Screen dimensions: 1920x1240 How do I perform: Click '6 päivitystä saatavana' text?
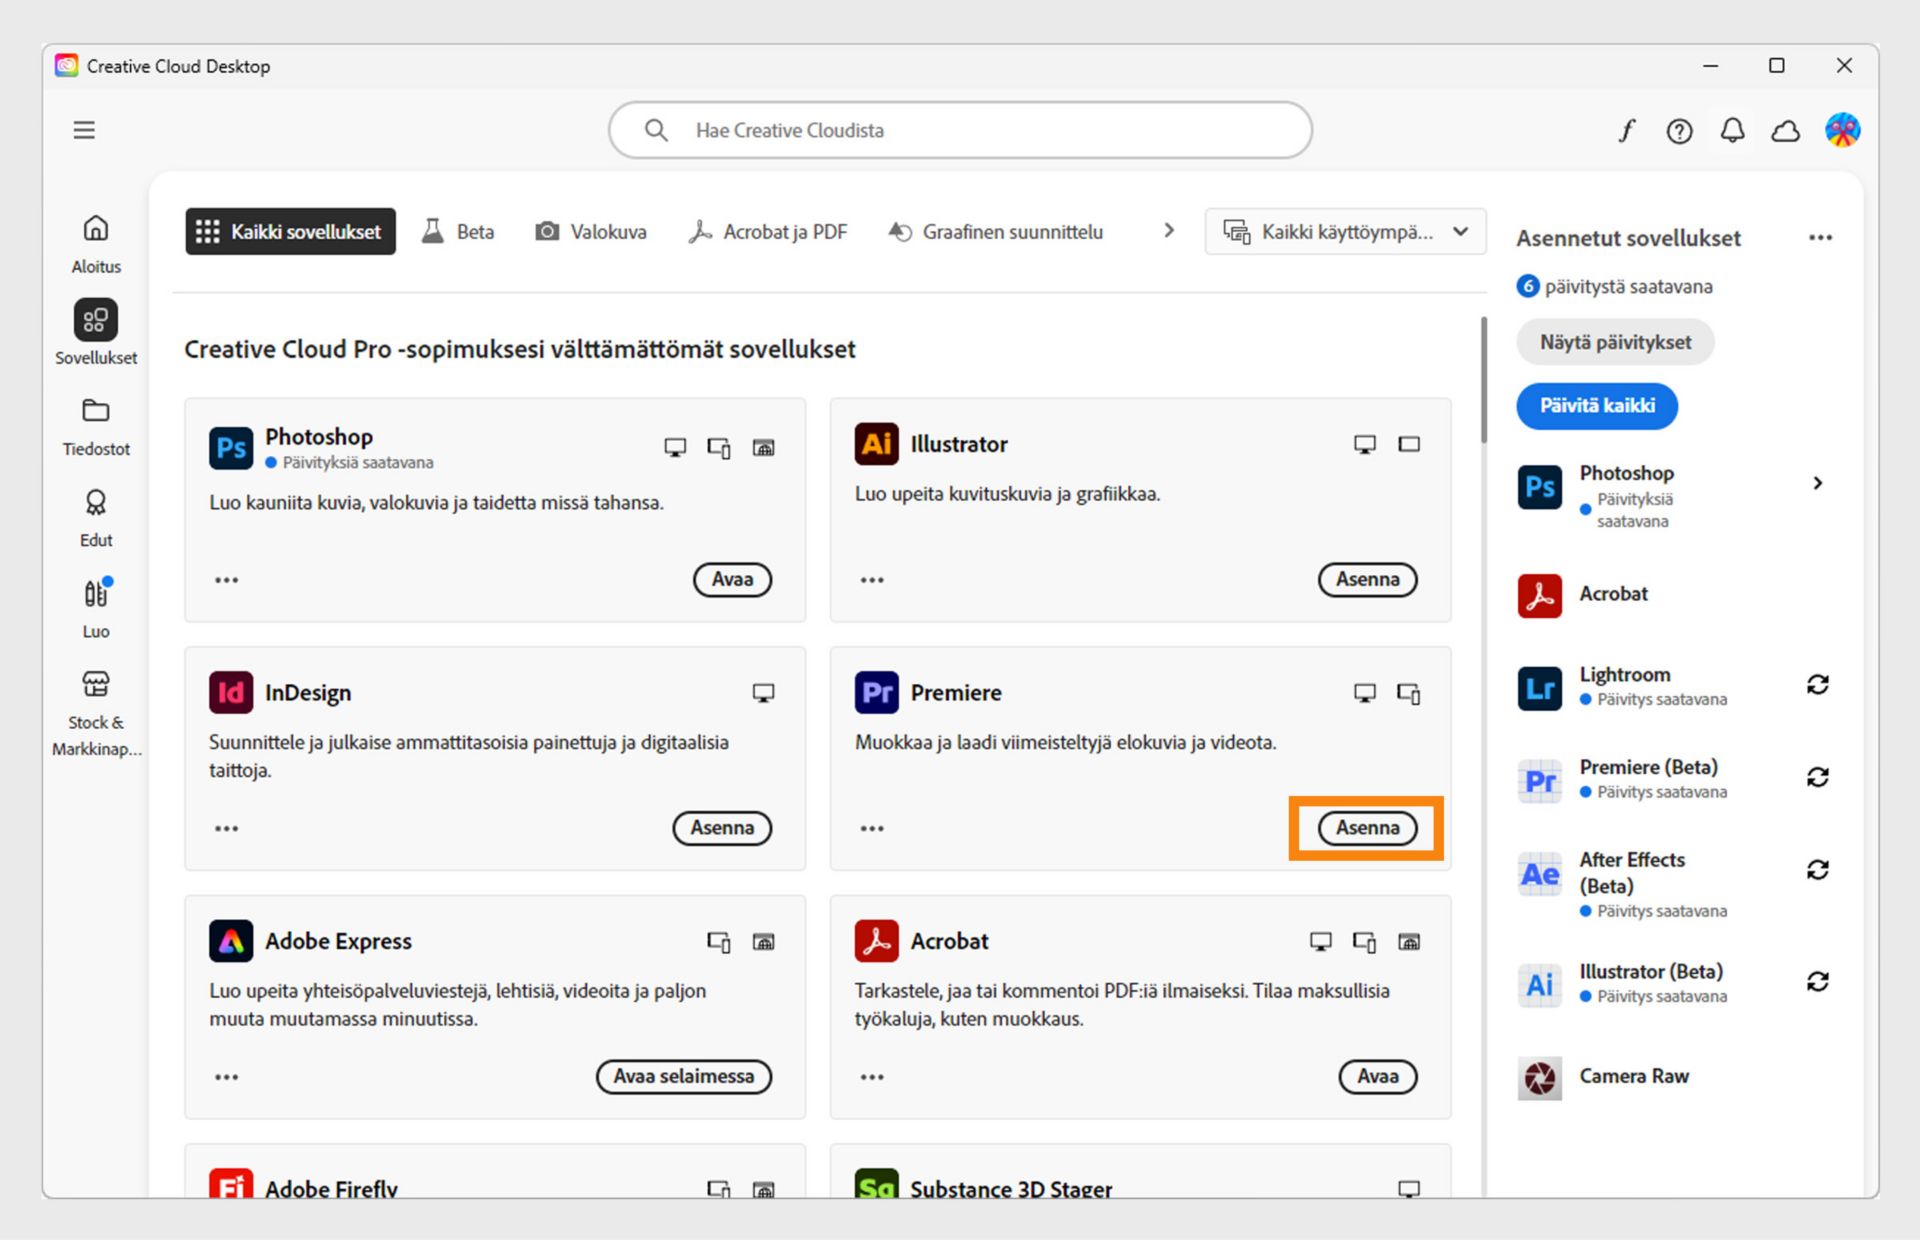coord(1628,287)
